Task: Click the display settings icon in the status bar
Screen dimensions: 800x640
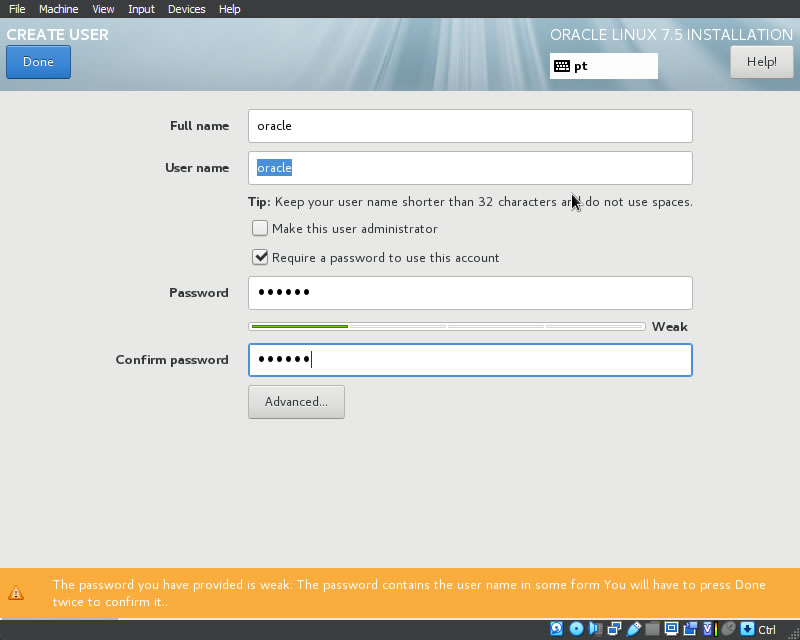Action: pyautogui.click(x=671, y=628)
